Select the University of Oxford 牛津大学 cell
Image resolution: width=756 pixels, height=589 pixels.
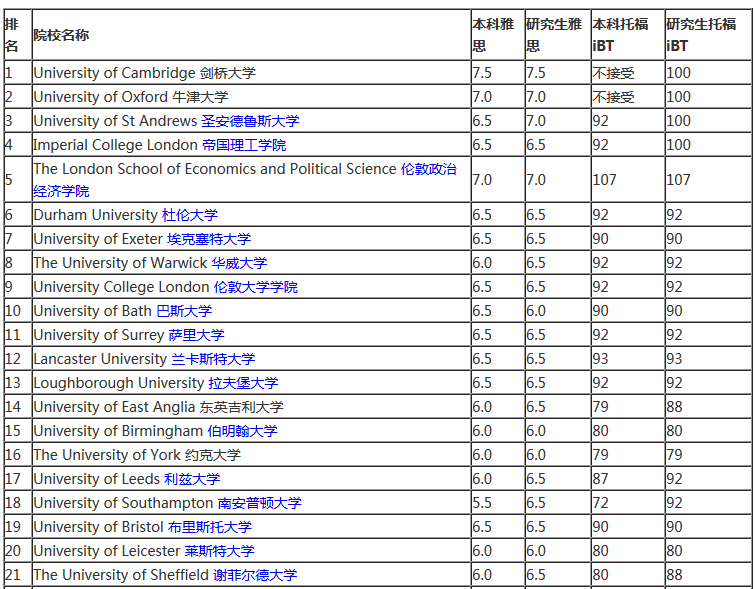(251, 97)
